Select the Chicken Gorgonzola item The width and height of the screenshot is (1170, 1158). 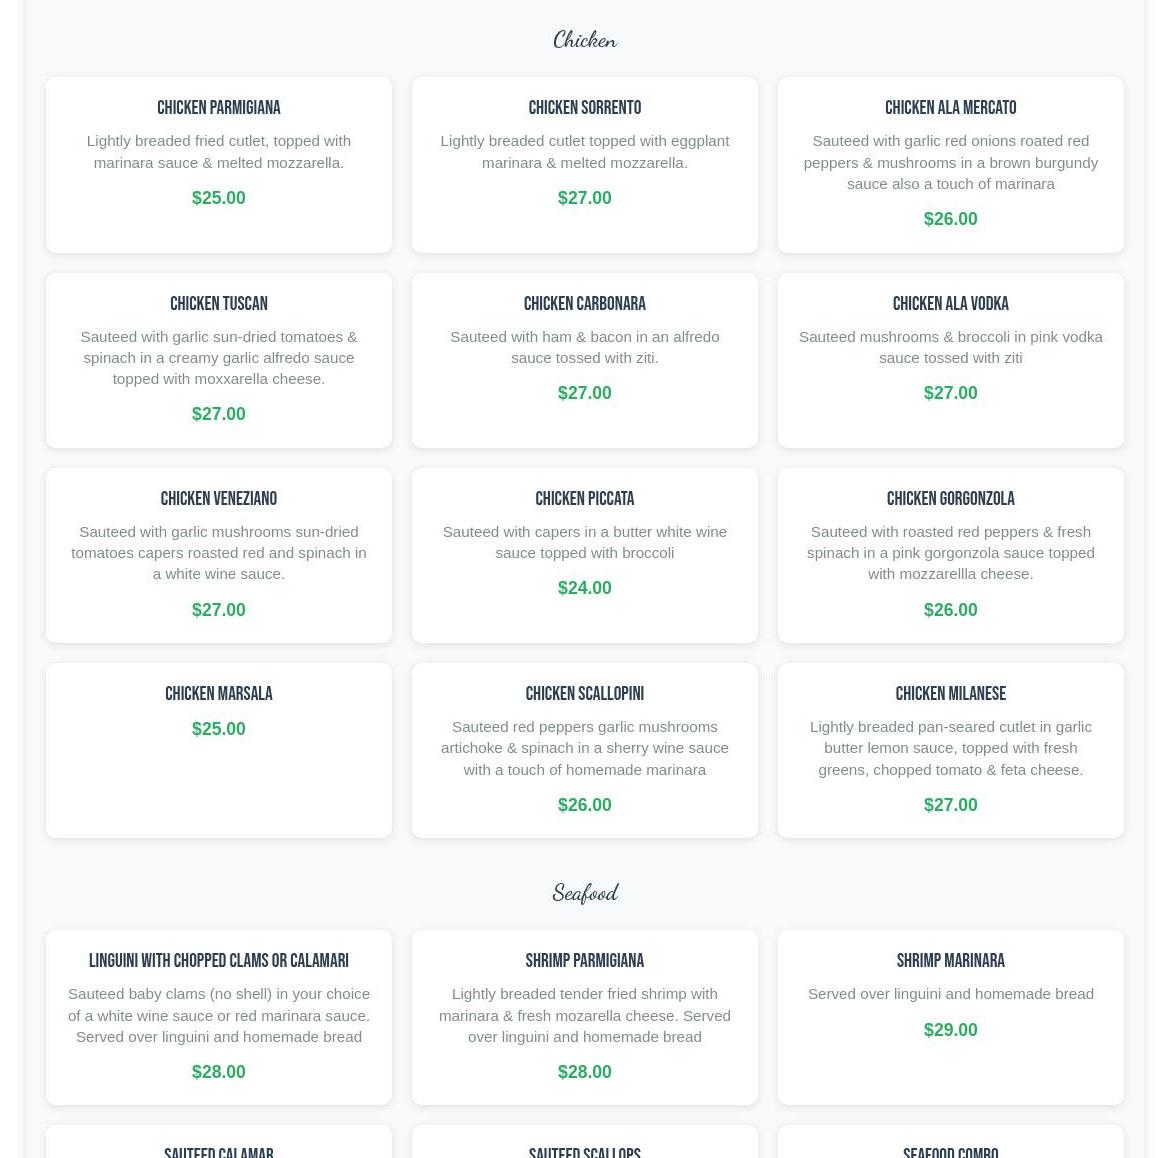tap(951, 555)
